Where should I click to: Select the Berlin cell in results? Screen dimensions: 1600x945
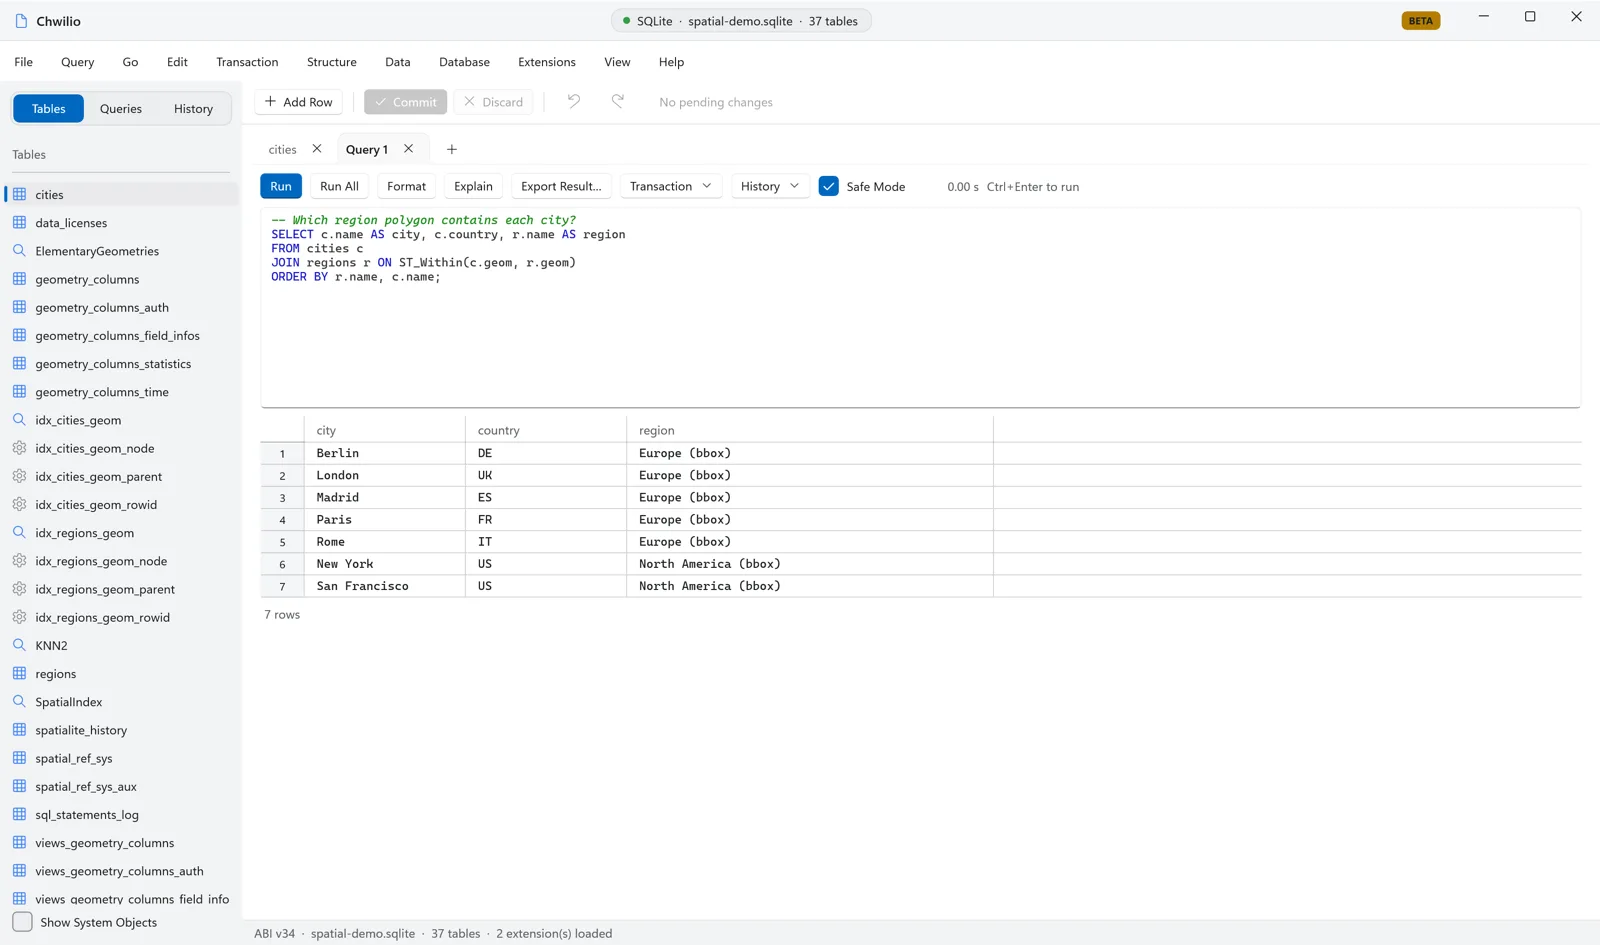coord(385,453)
